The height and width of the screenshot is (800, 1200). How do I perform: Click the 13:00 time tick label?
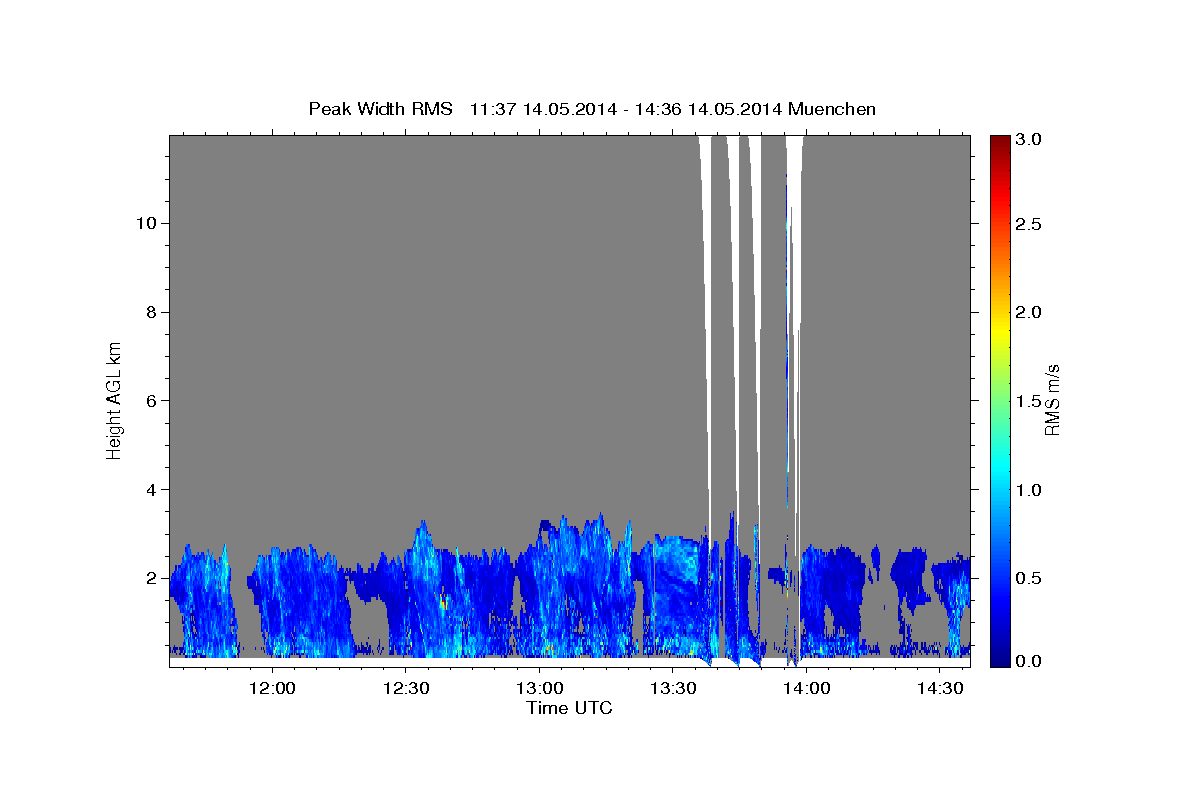click(539, 688)
